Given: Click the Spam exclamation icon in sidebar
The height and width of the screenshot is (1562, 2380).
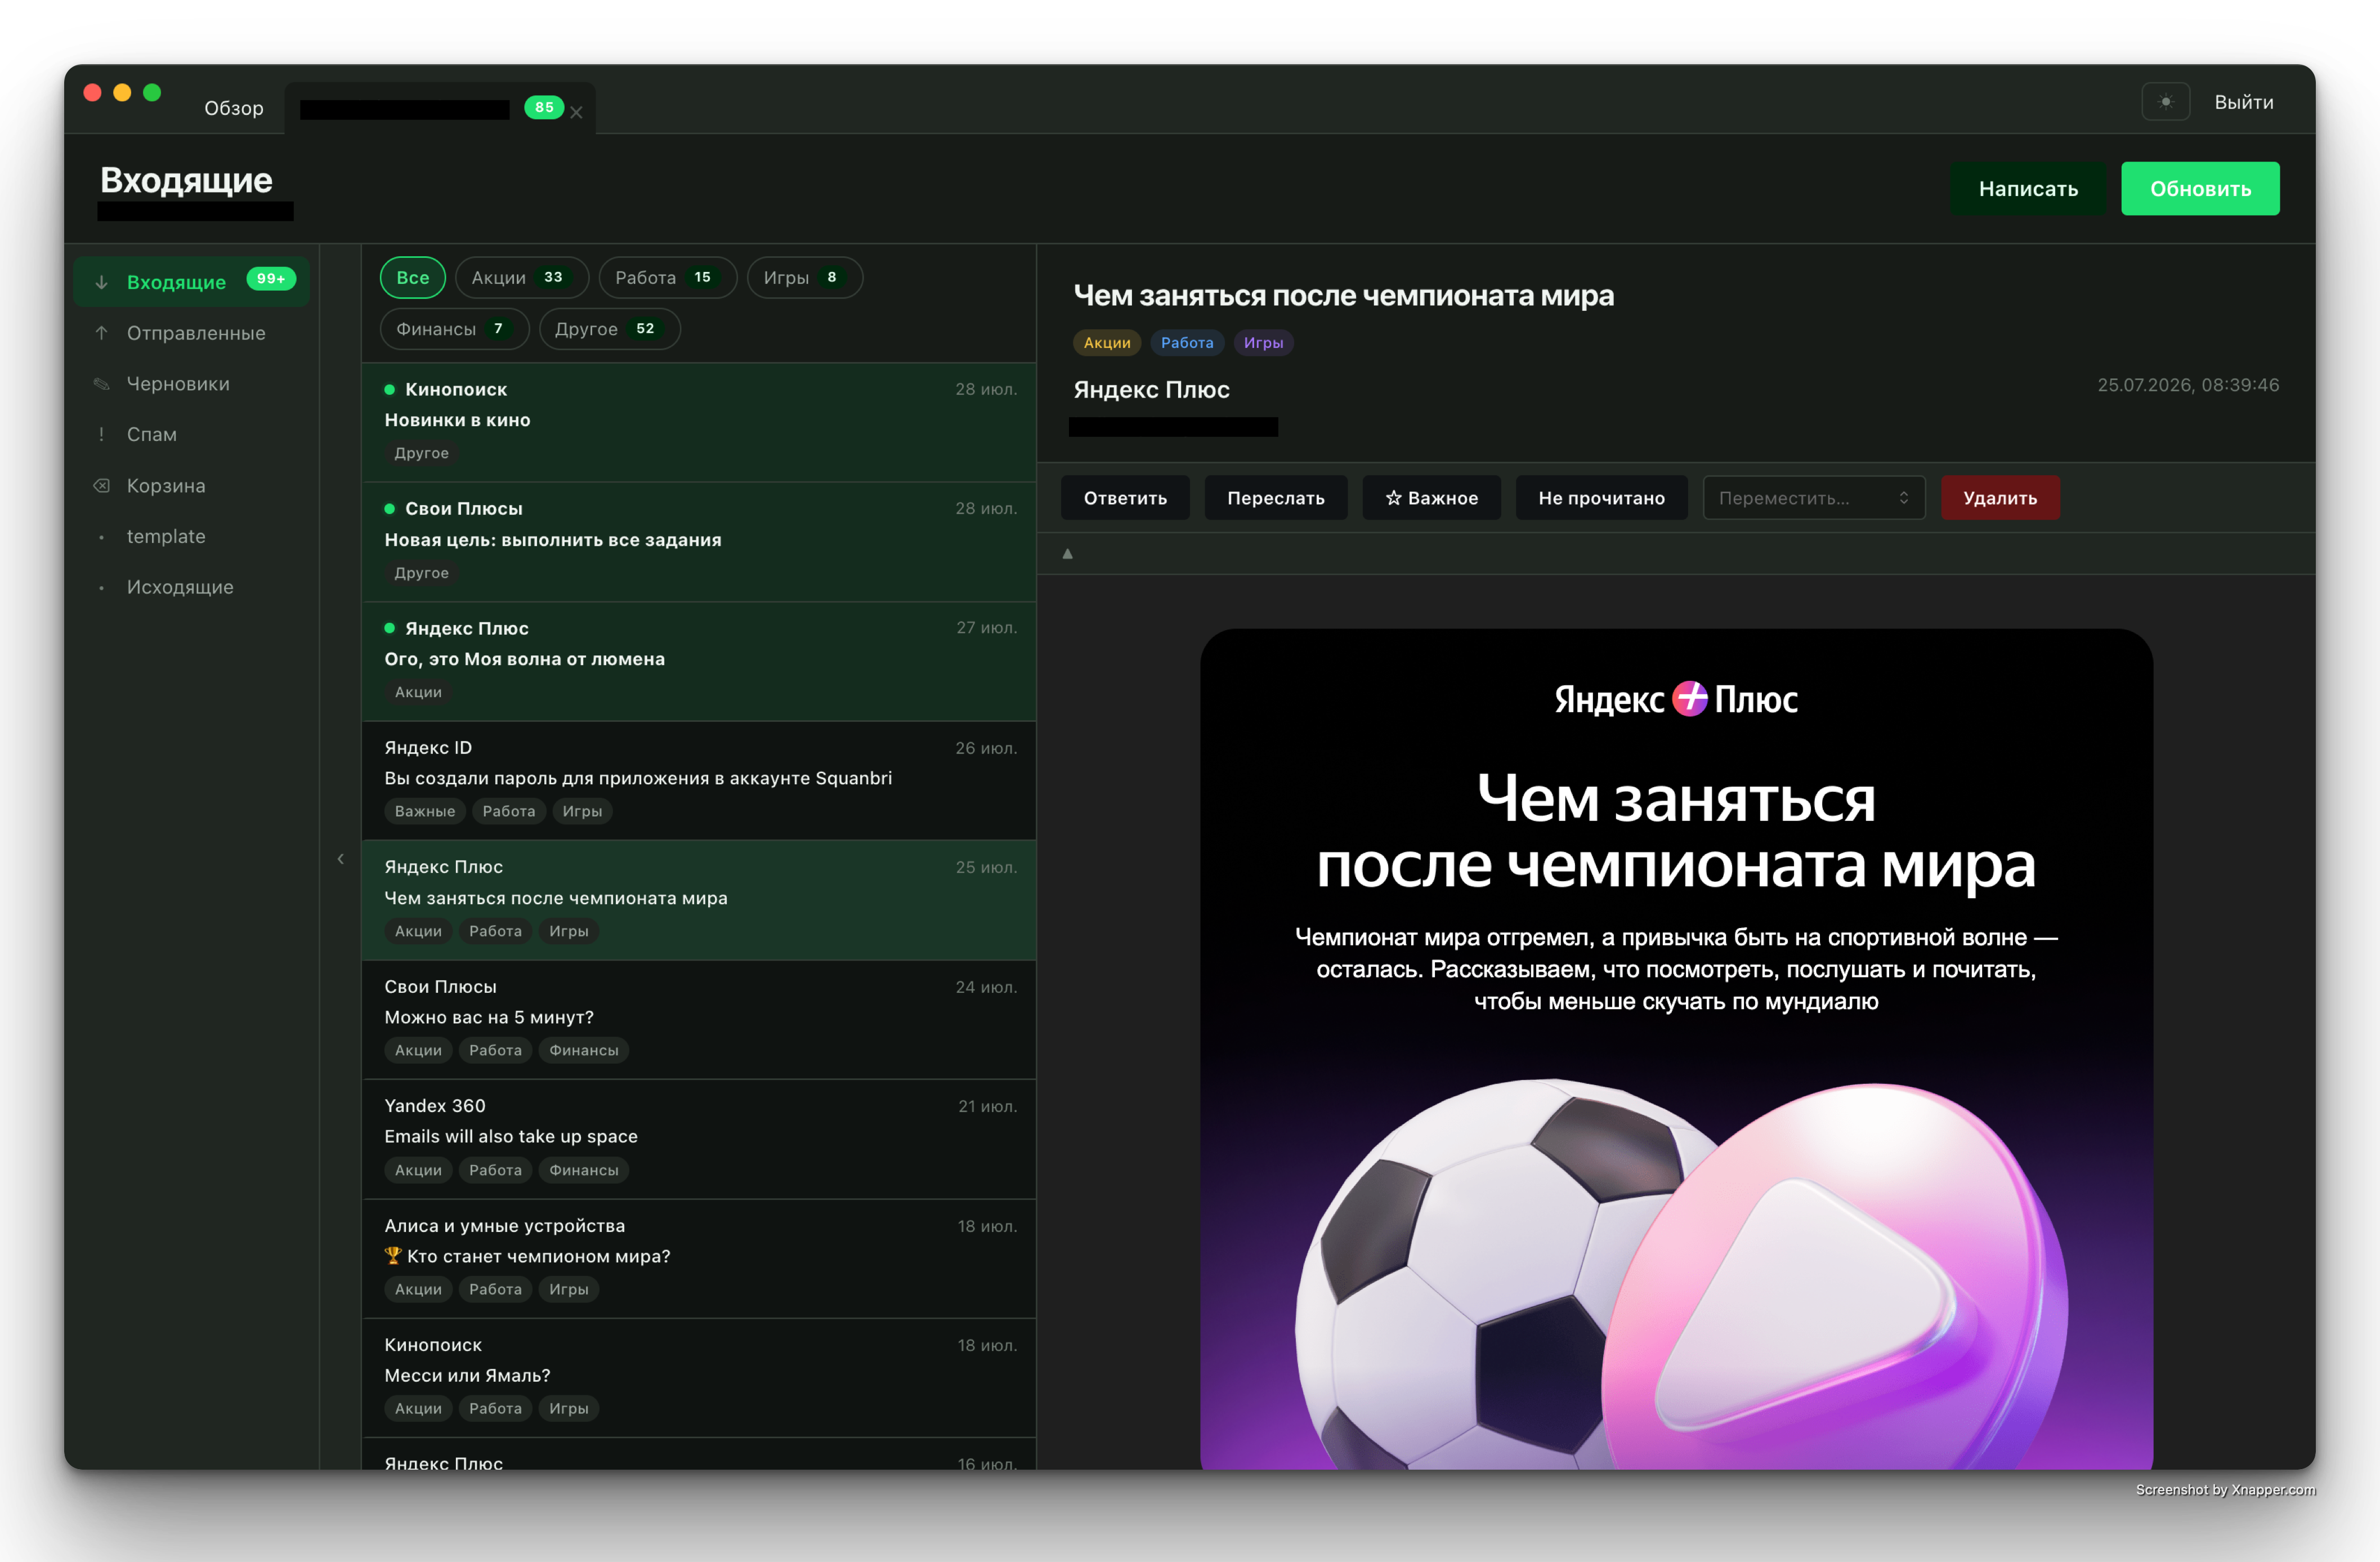Looking at the screenshot, I should 101,434.
